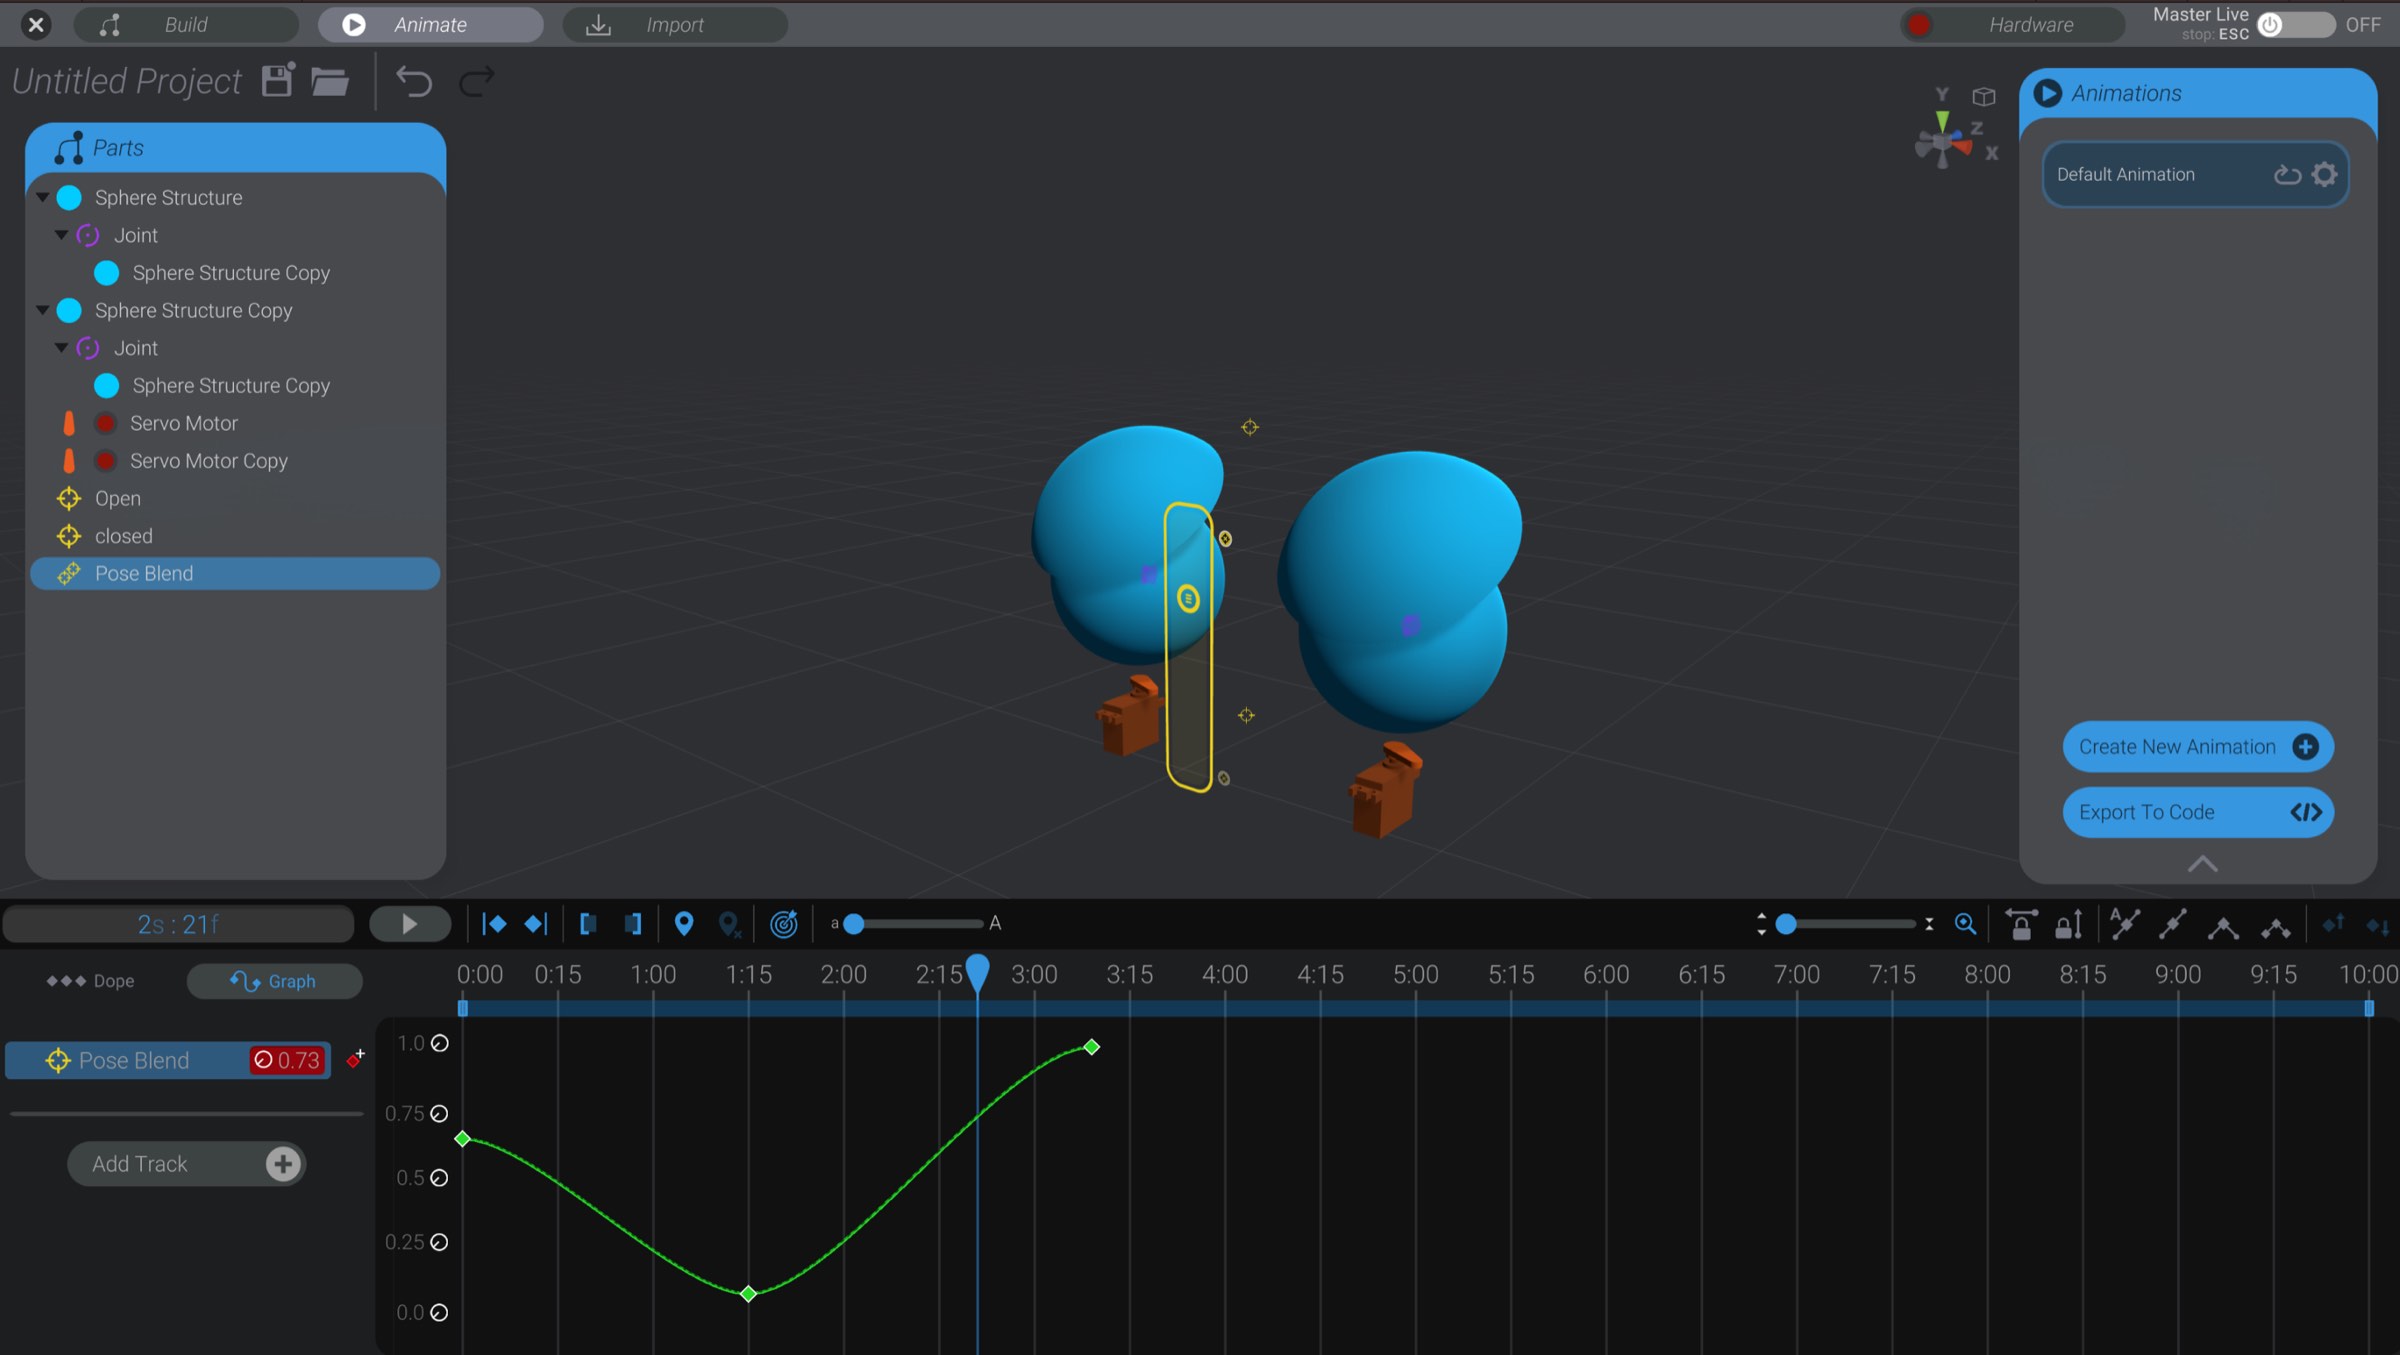Viewport: 2400px width, 1355px height.
Task: Open the Import tab
Action: coord(676,24)
